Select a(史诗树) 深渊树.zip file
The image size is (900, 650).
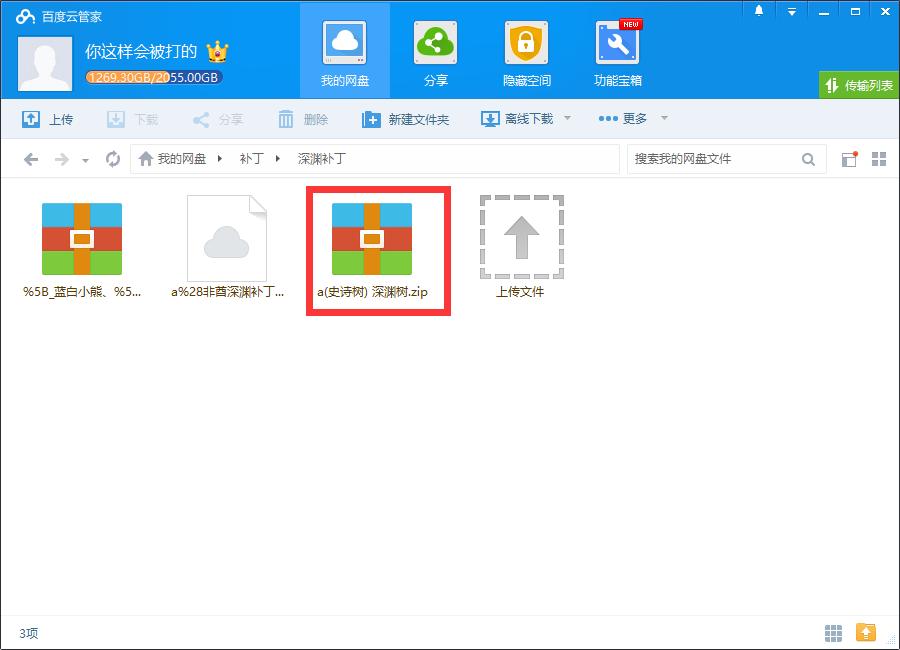click(x=372, y=251)
